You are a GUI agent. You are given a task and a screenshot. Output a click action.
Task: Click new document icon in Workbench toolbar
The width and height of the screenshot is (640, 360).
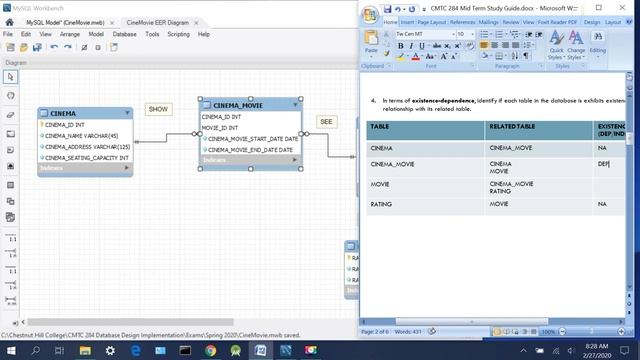click(114, 47)
